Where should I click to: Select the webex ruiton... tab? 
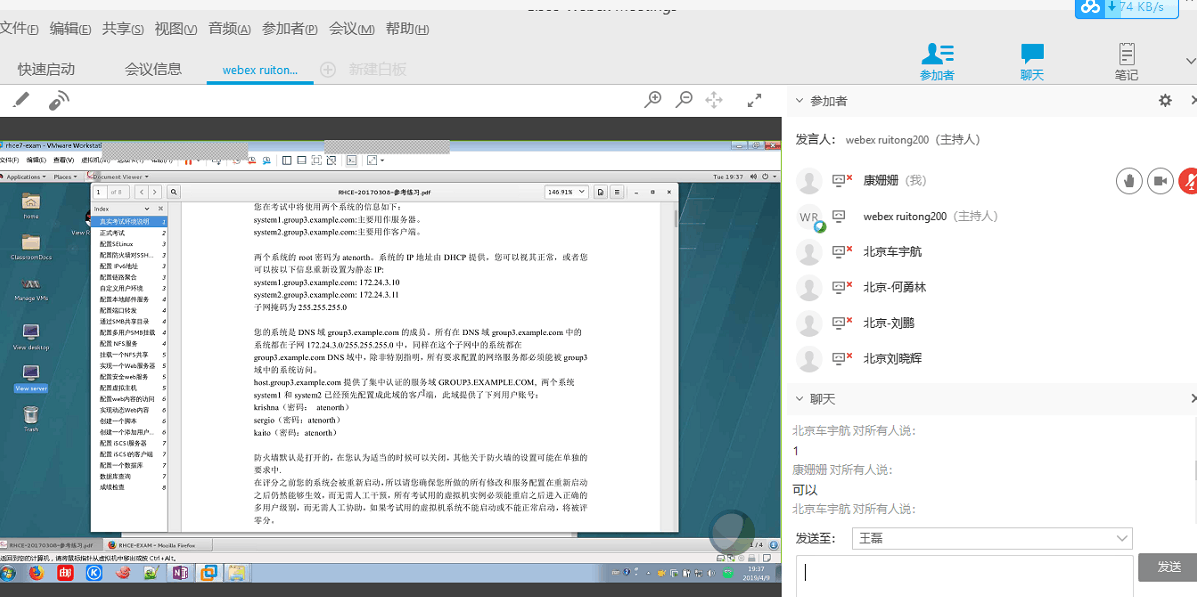pyautogui.click(x=260, y=69)
